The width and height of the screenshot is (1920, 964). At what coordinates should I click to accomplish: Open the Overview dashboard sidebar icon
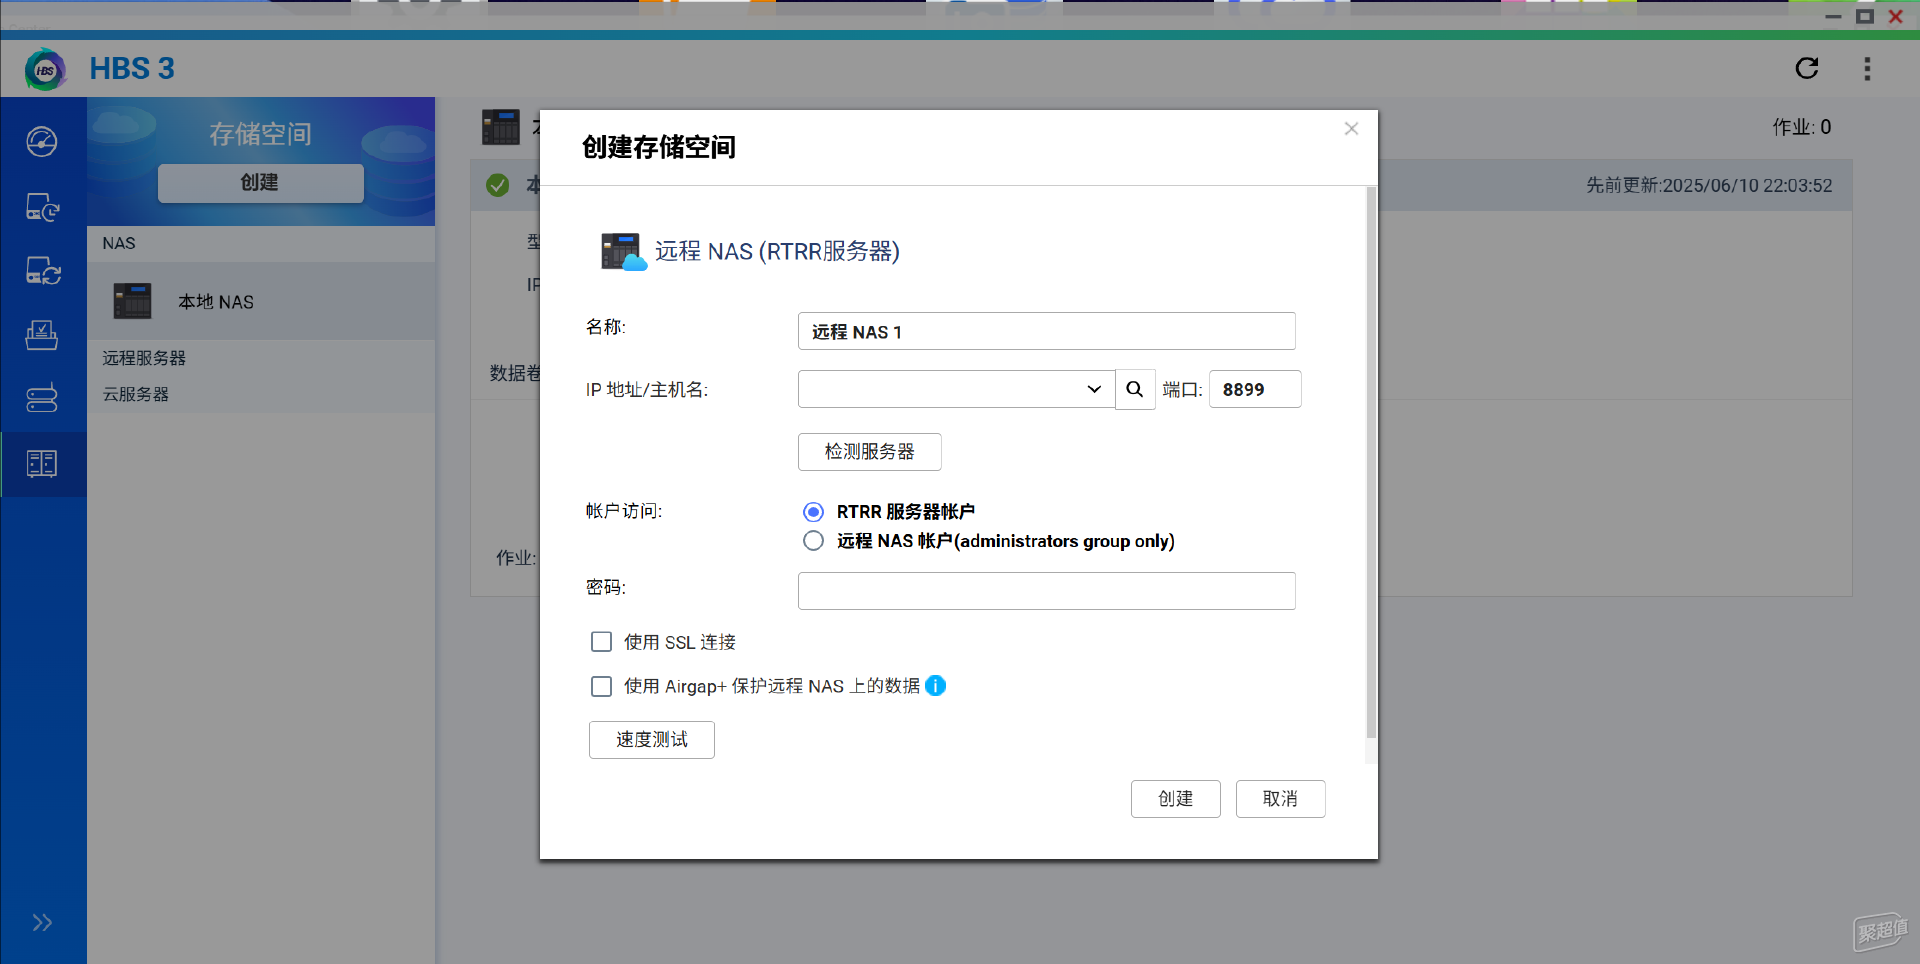[42, 142]
